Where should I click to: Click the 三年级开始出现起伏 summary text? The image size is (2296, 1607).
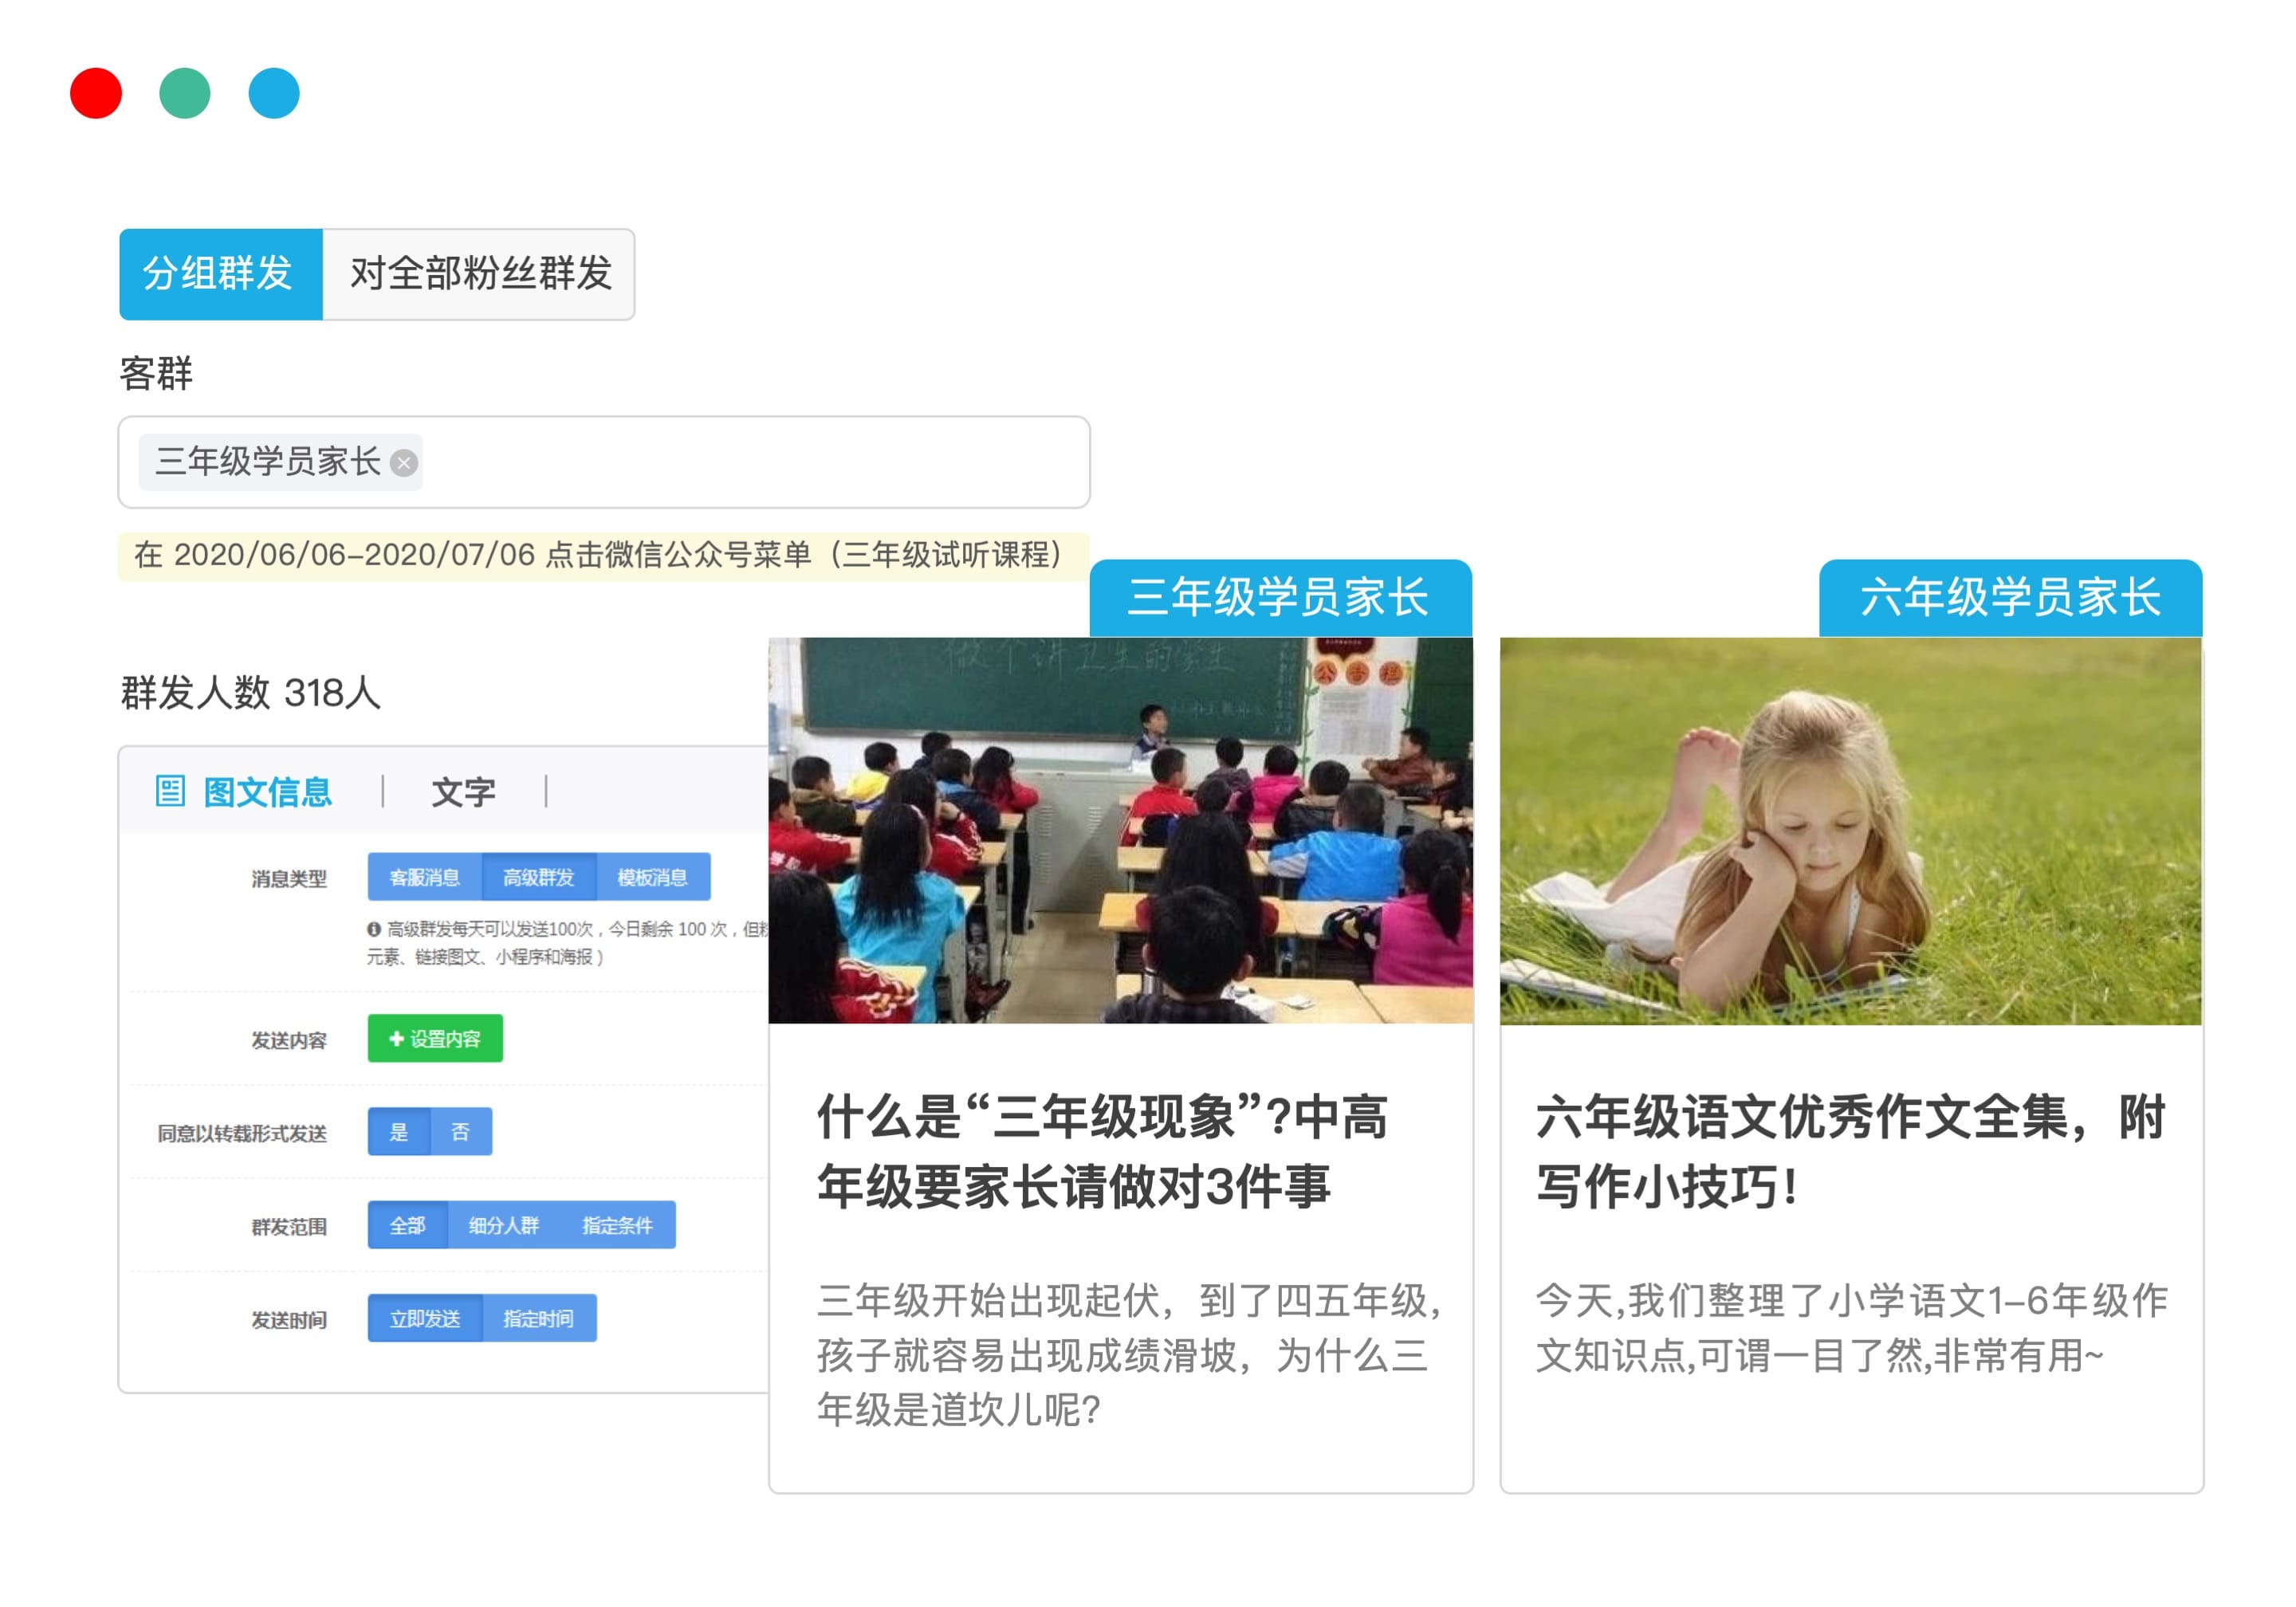click(1130, 1355)
